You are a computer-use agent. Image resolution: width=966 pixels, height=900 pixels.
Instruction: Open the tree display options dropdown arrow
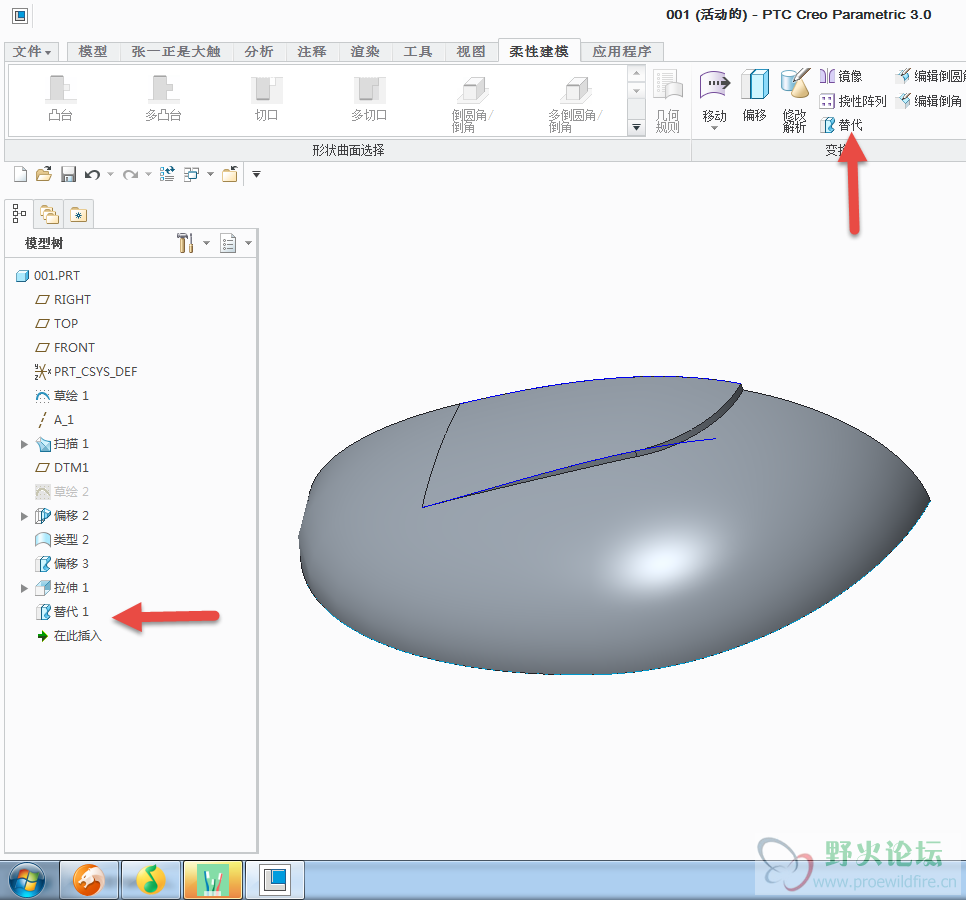248,243
